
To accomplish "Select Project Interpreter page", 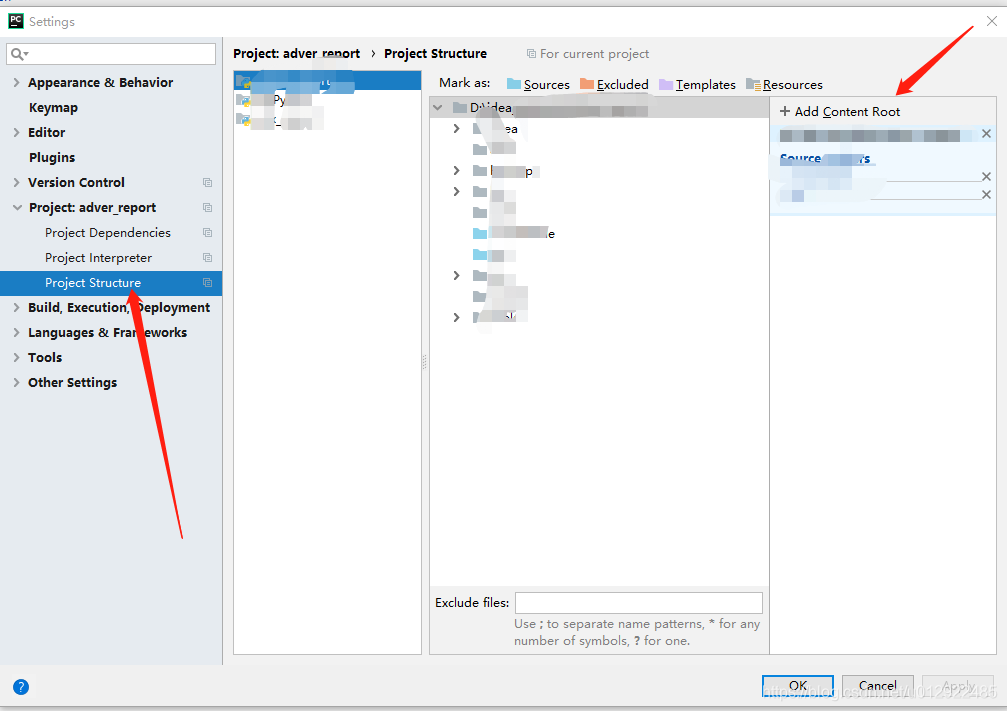I will [98, 258].
